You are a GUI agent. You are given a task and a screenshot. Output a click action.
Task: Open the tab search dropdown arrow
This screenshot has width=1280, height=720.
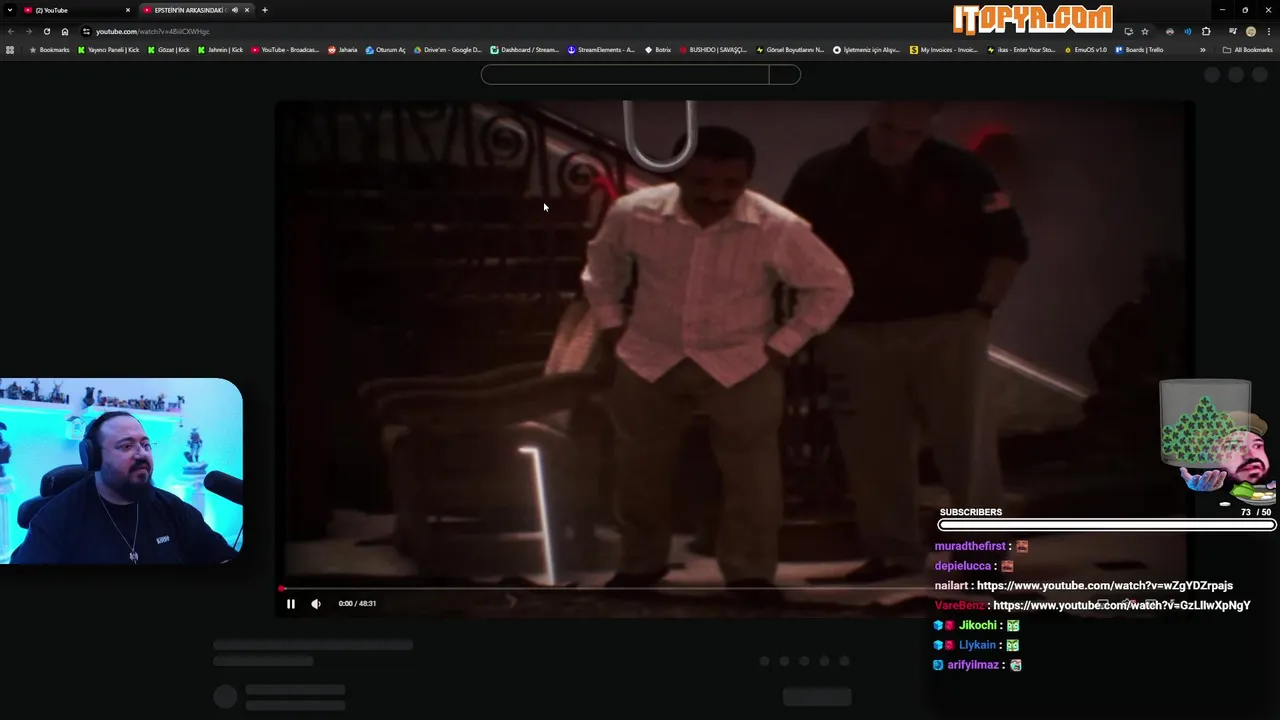(10, 10)
